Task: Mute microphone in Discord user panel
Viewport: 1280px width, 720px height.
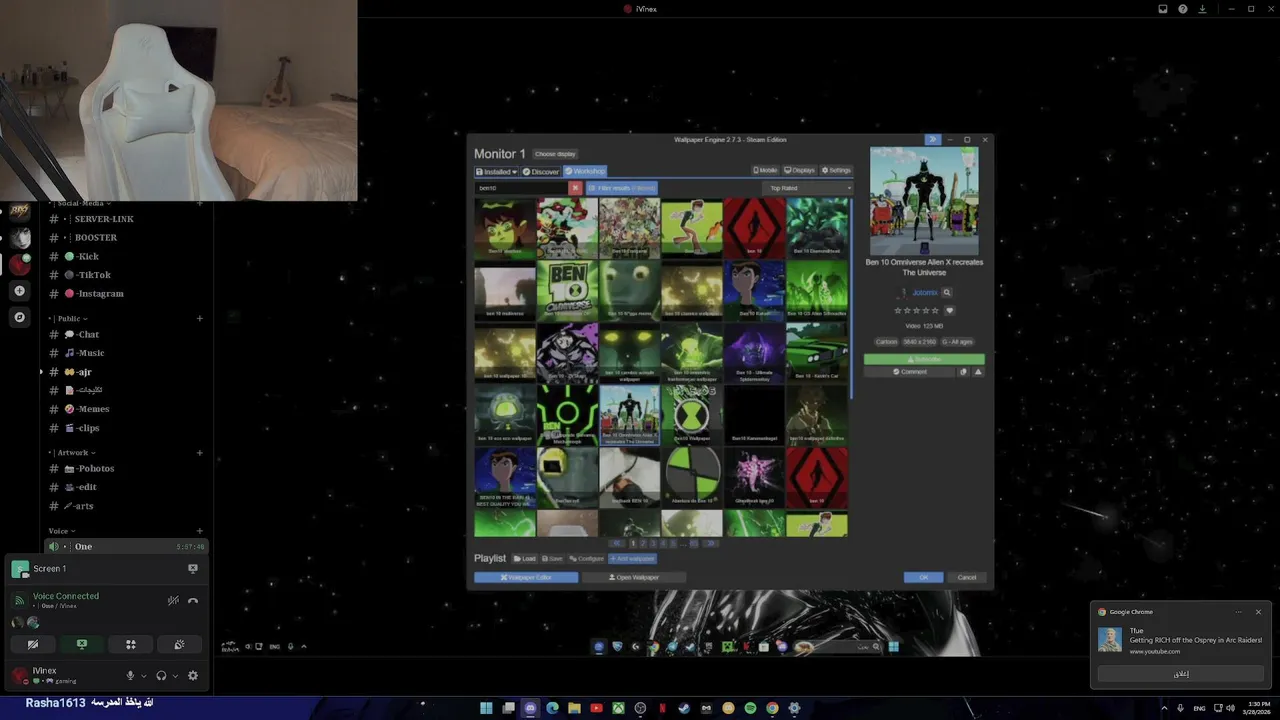Action: tap(130, 676)
